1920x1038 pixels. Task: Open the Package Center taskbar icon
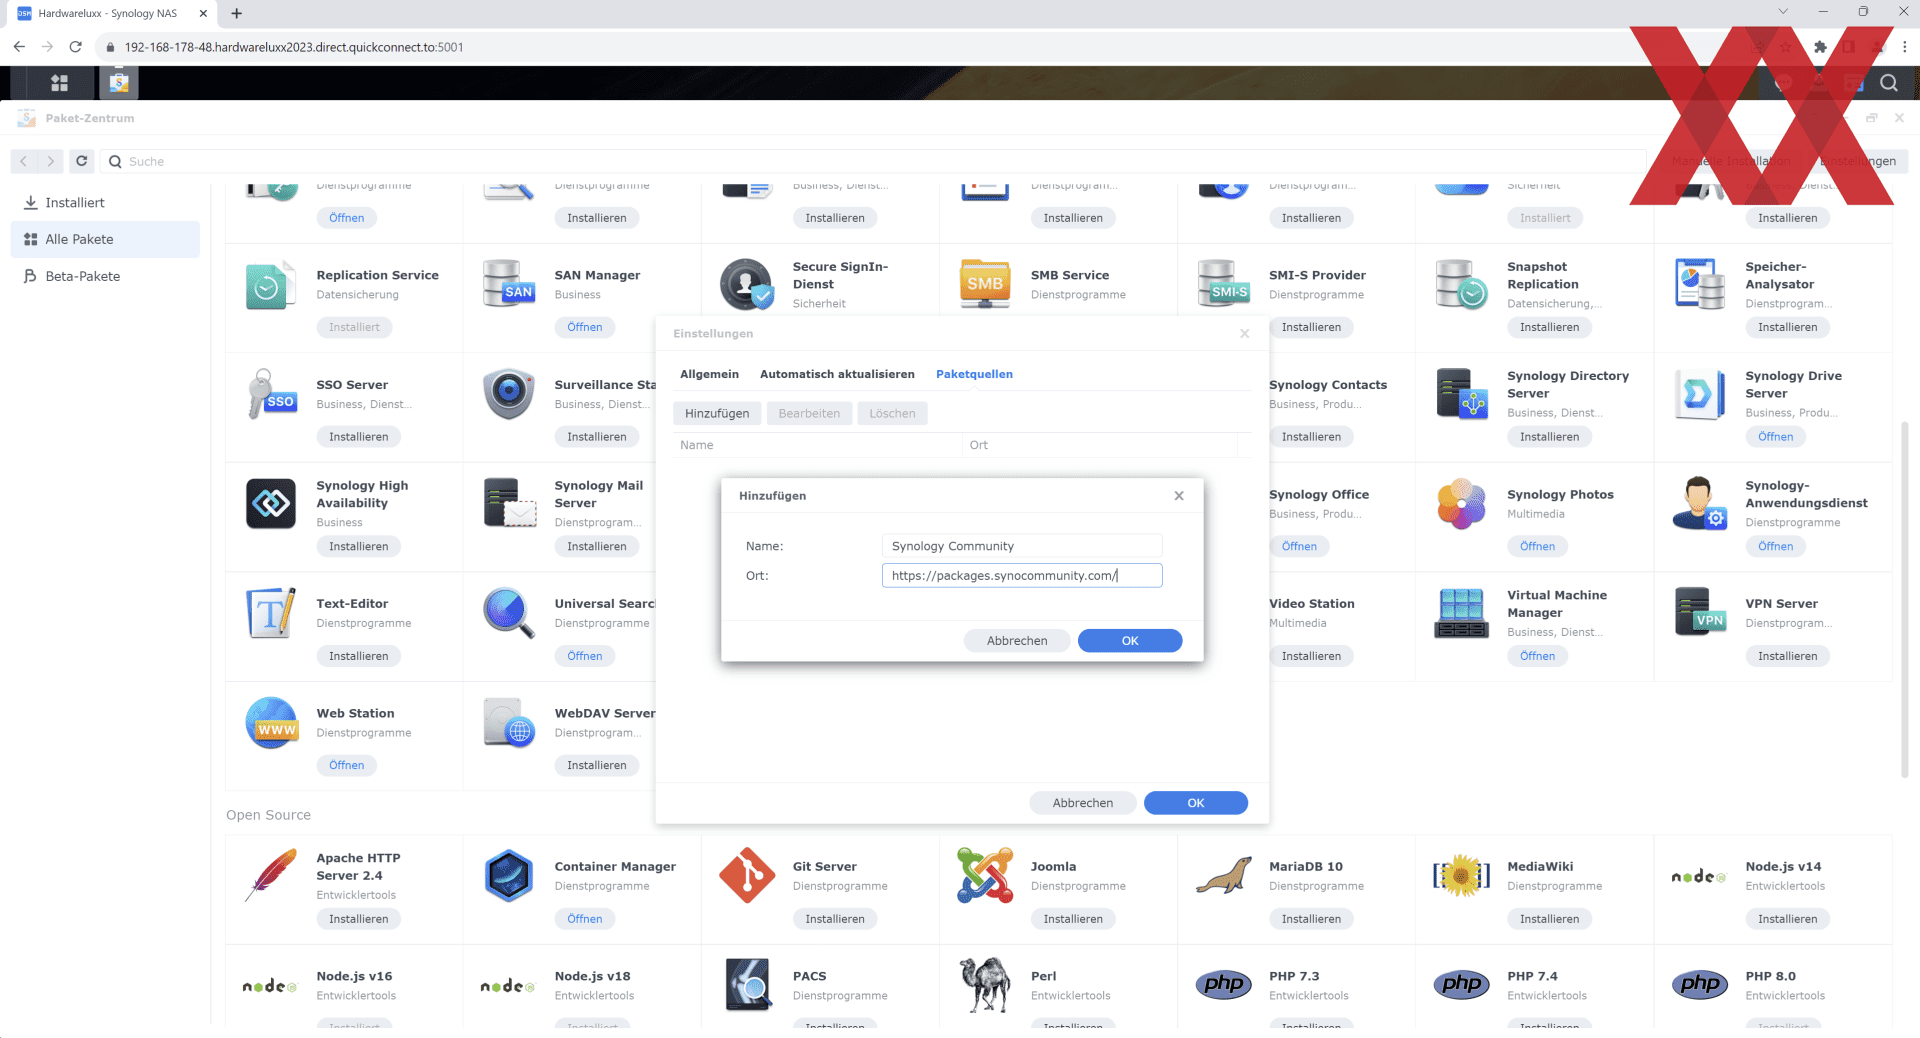point(118,83)
